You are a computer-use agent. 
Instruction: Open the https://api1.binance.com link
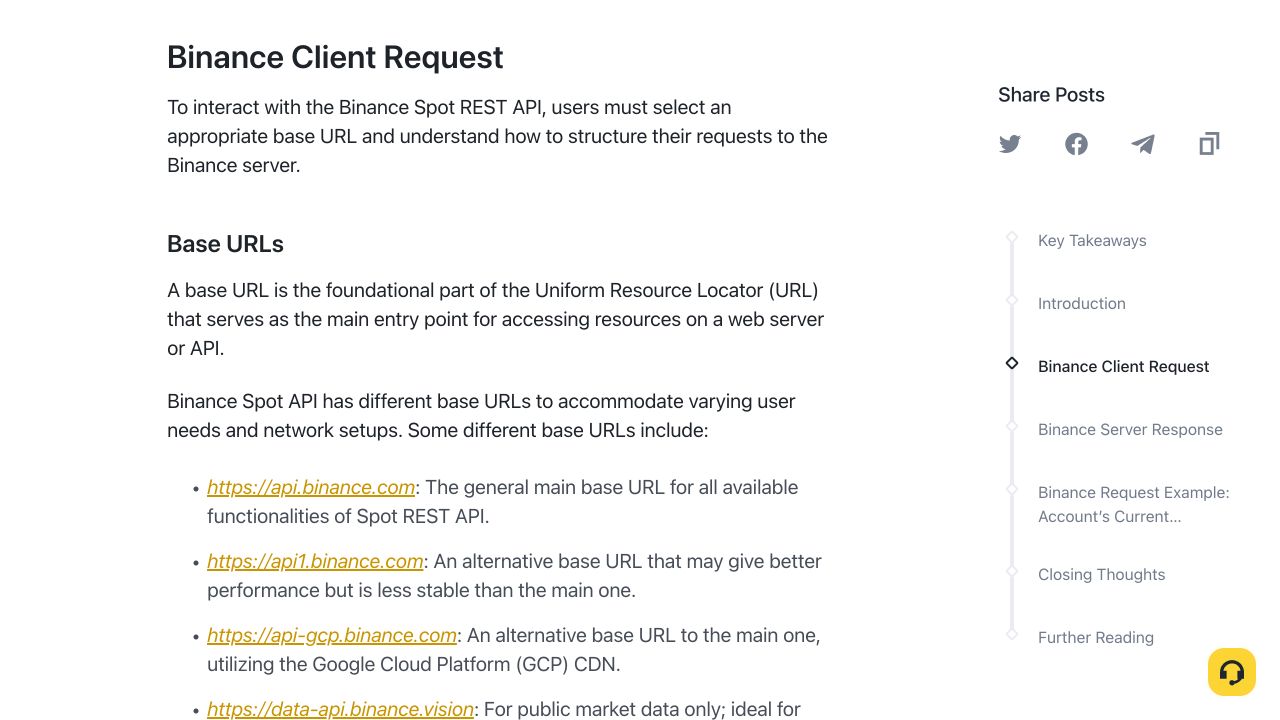click(x=315, y=561)
